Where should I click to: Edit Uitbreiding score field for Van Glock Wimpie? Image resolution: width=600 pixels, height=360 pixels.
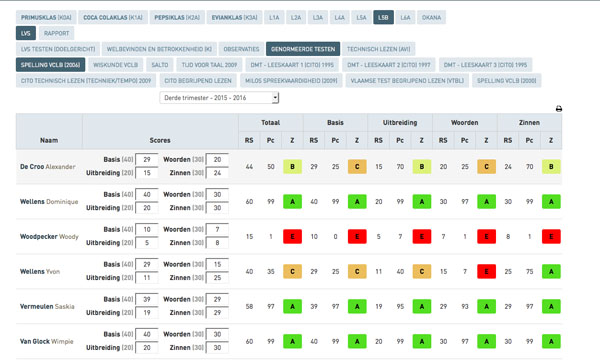pyautogui.click(x=147, y=347)
